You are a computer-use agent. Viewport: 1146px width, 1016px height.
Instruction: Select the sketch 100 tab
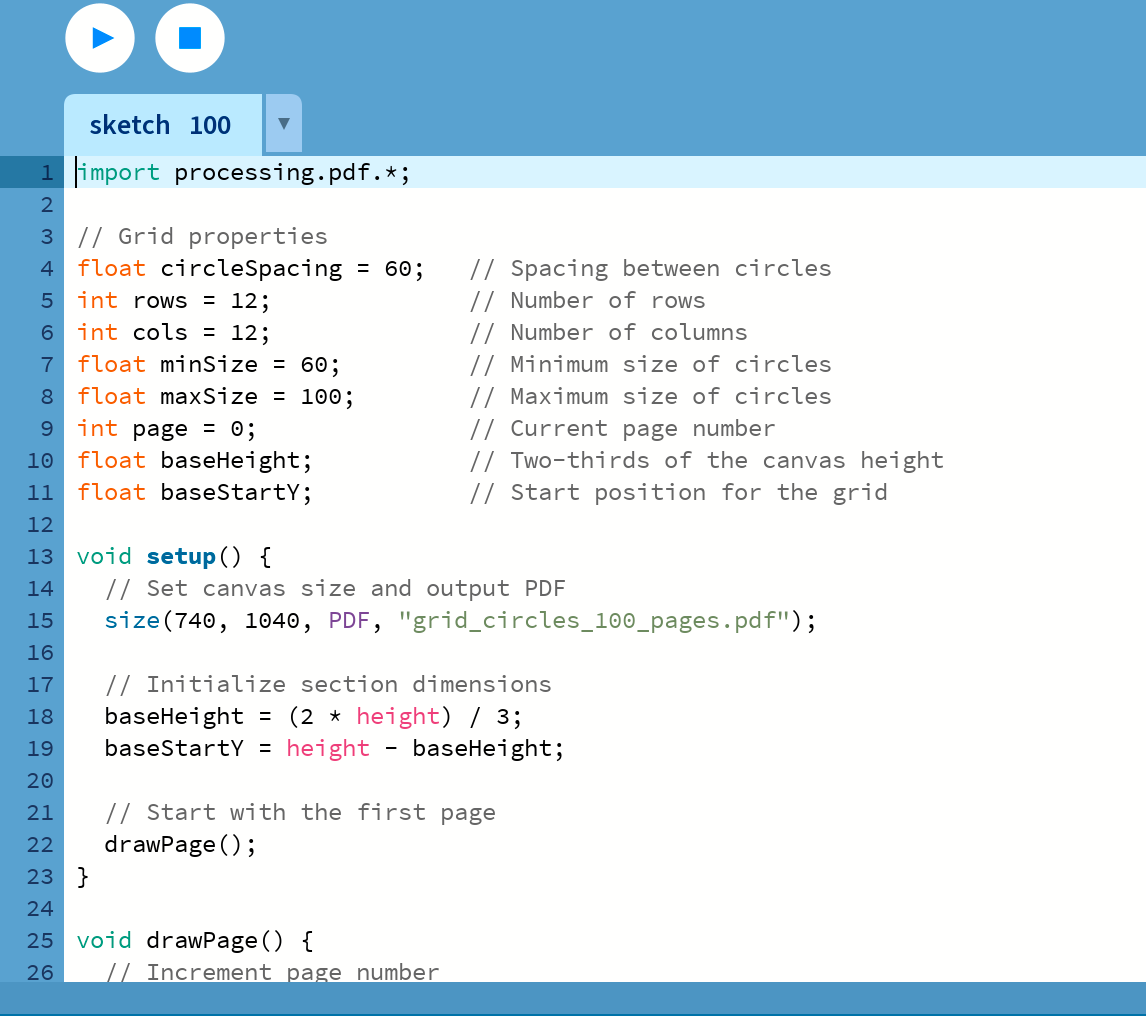(x=162, y=125)
